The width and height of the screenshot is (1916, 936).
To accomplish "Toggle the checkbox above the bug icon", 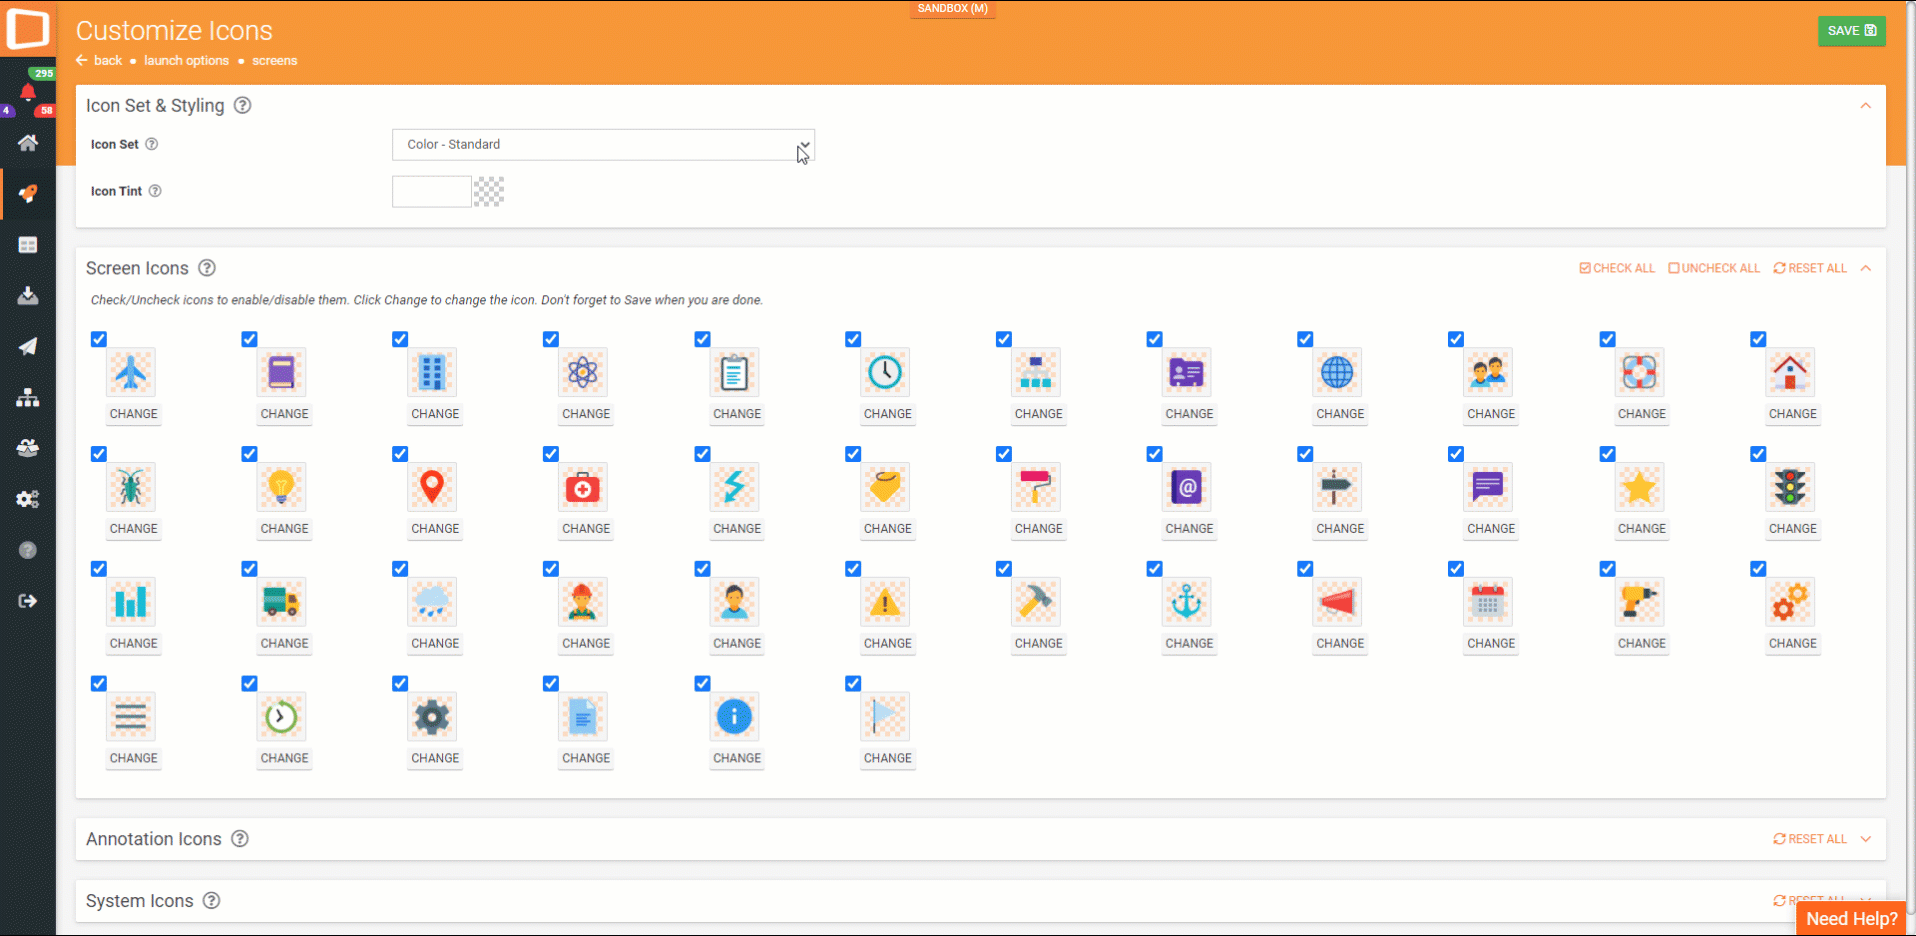I will 98,454.
